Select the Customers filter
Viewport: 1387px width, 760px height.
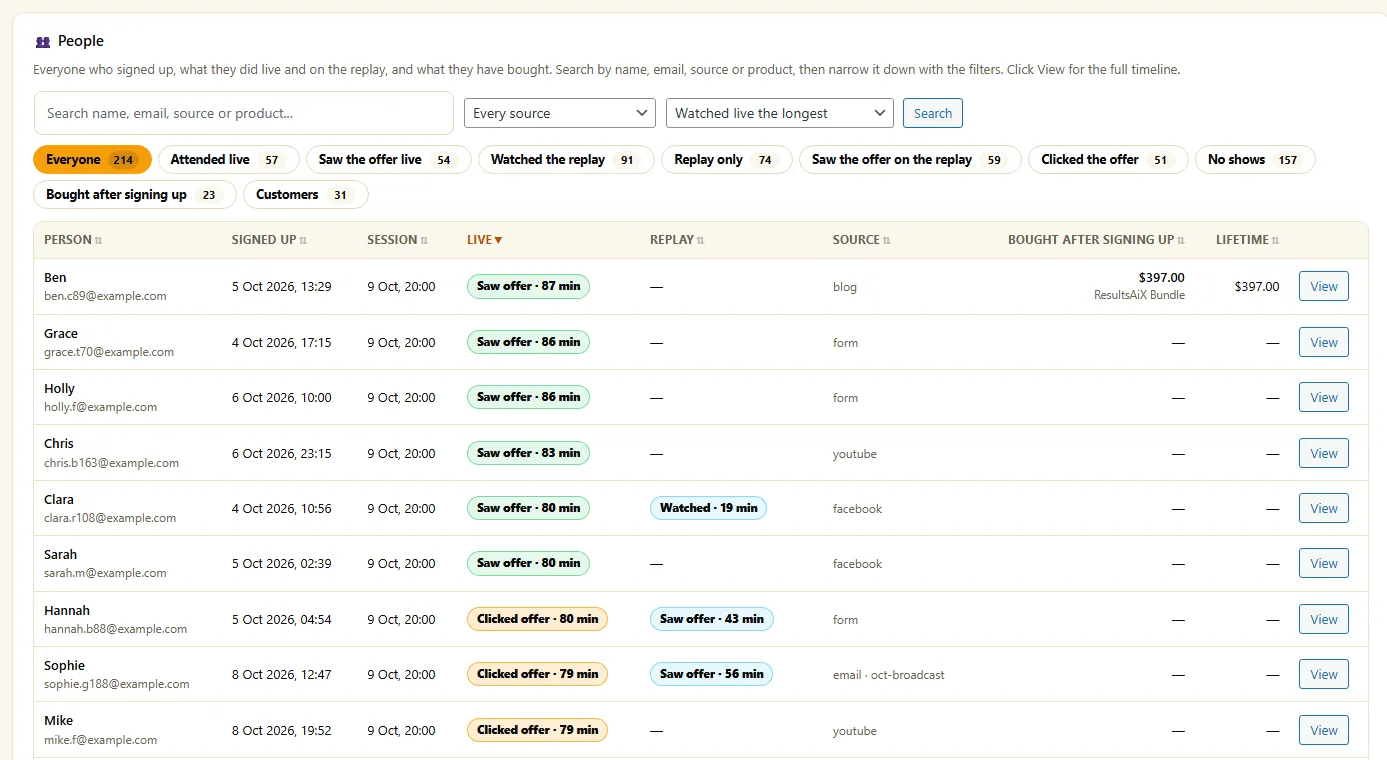click(306, 195)
